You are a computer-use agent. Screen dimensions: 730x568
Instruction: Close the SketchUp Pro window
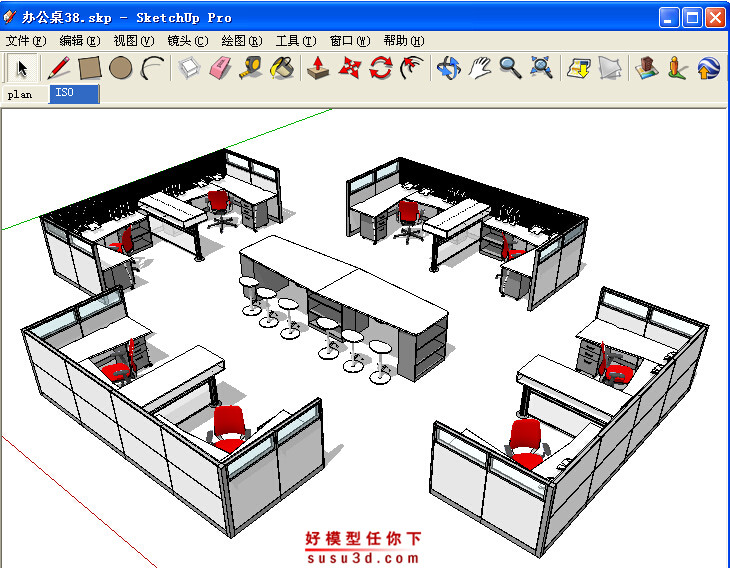[715, 18]
